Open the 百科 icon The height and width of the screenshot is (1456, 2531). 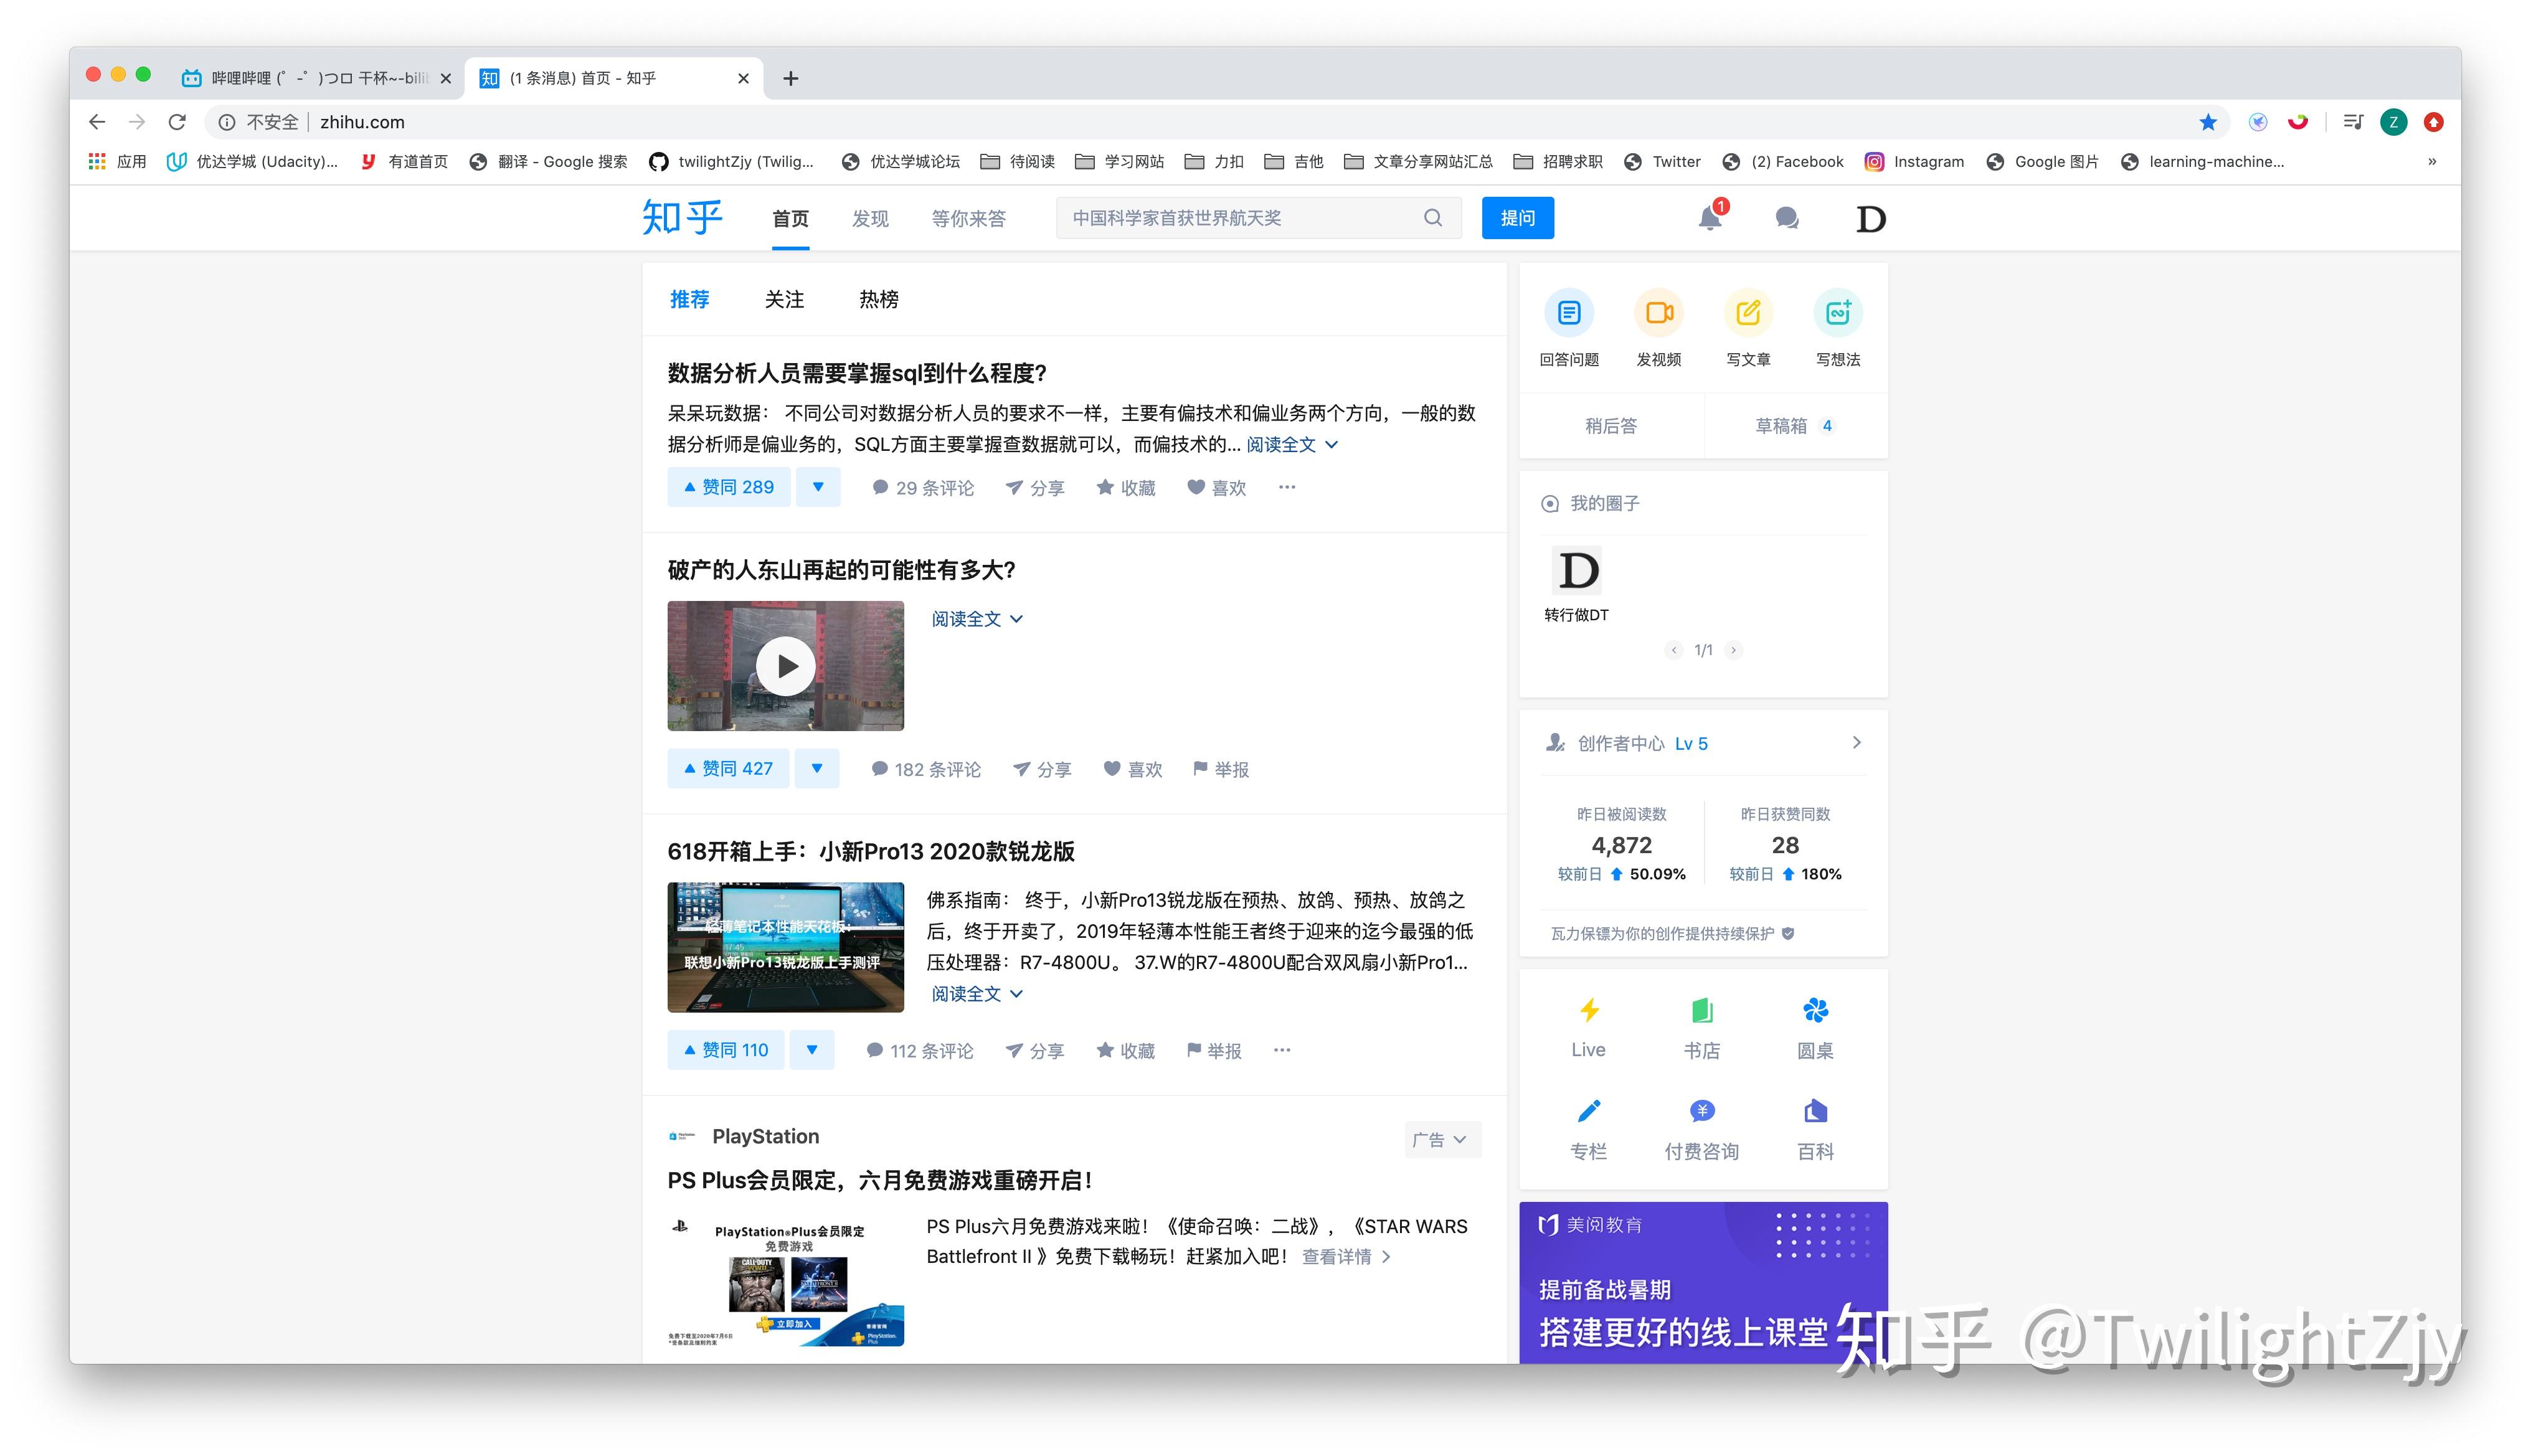pos(1815,1112)
